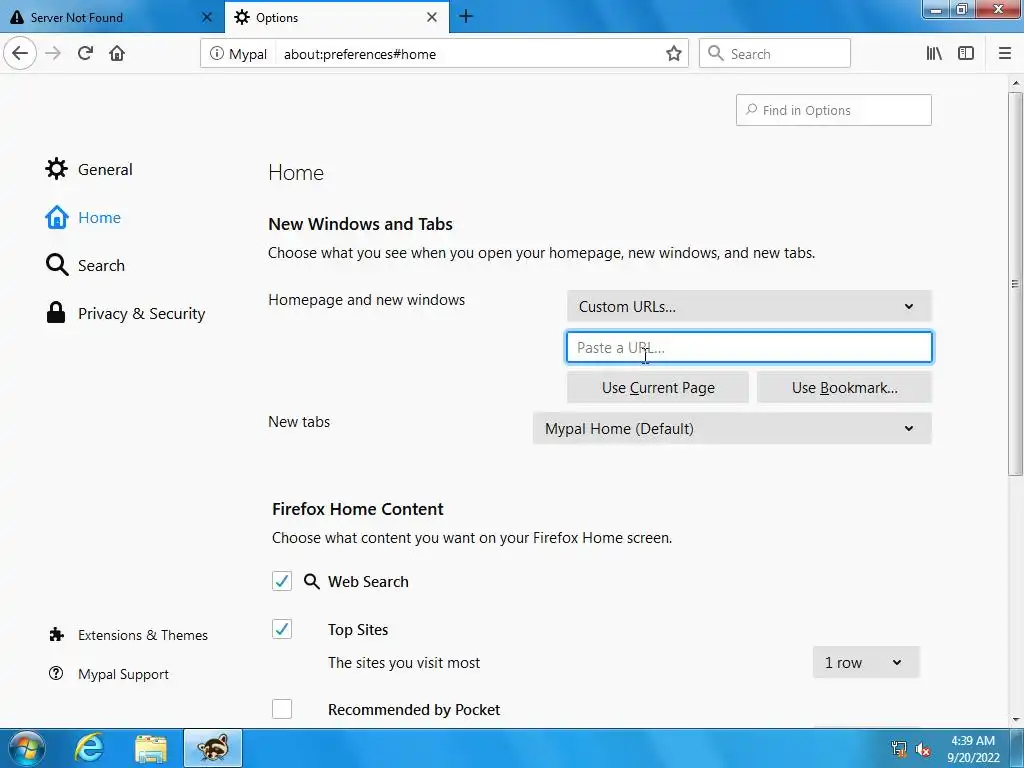This screenshot has height=768, width=1024.
Task: Click the Mypal raccoon taskbar icon
Action: tap(213, 748)
